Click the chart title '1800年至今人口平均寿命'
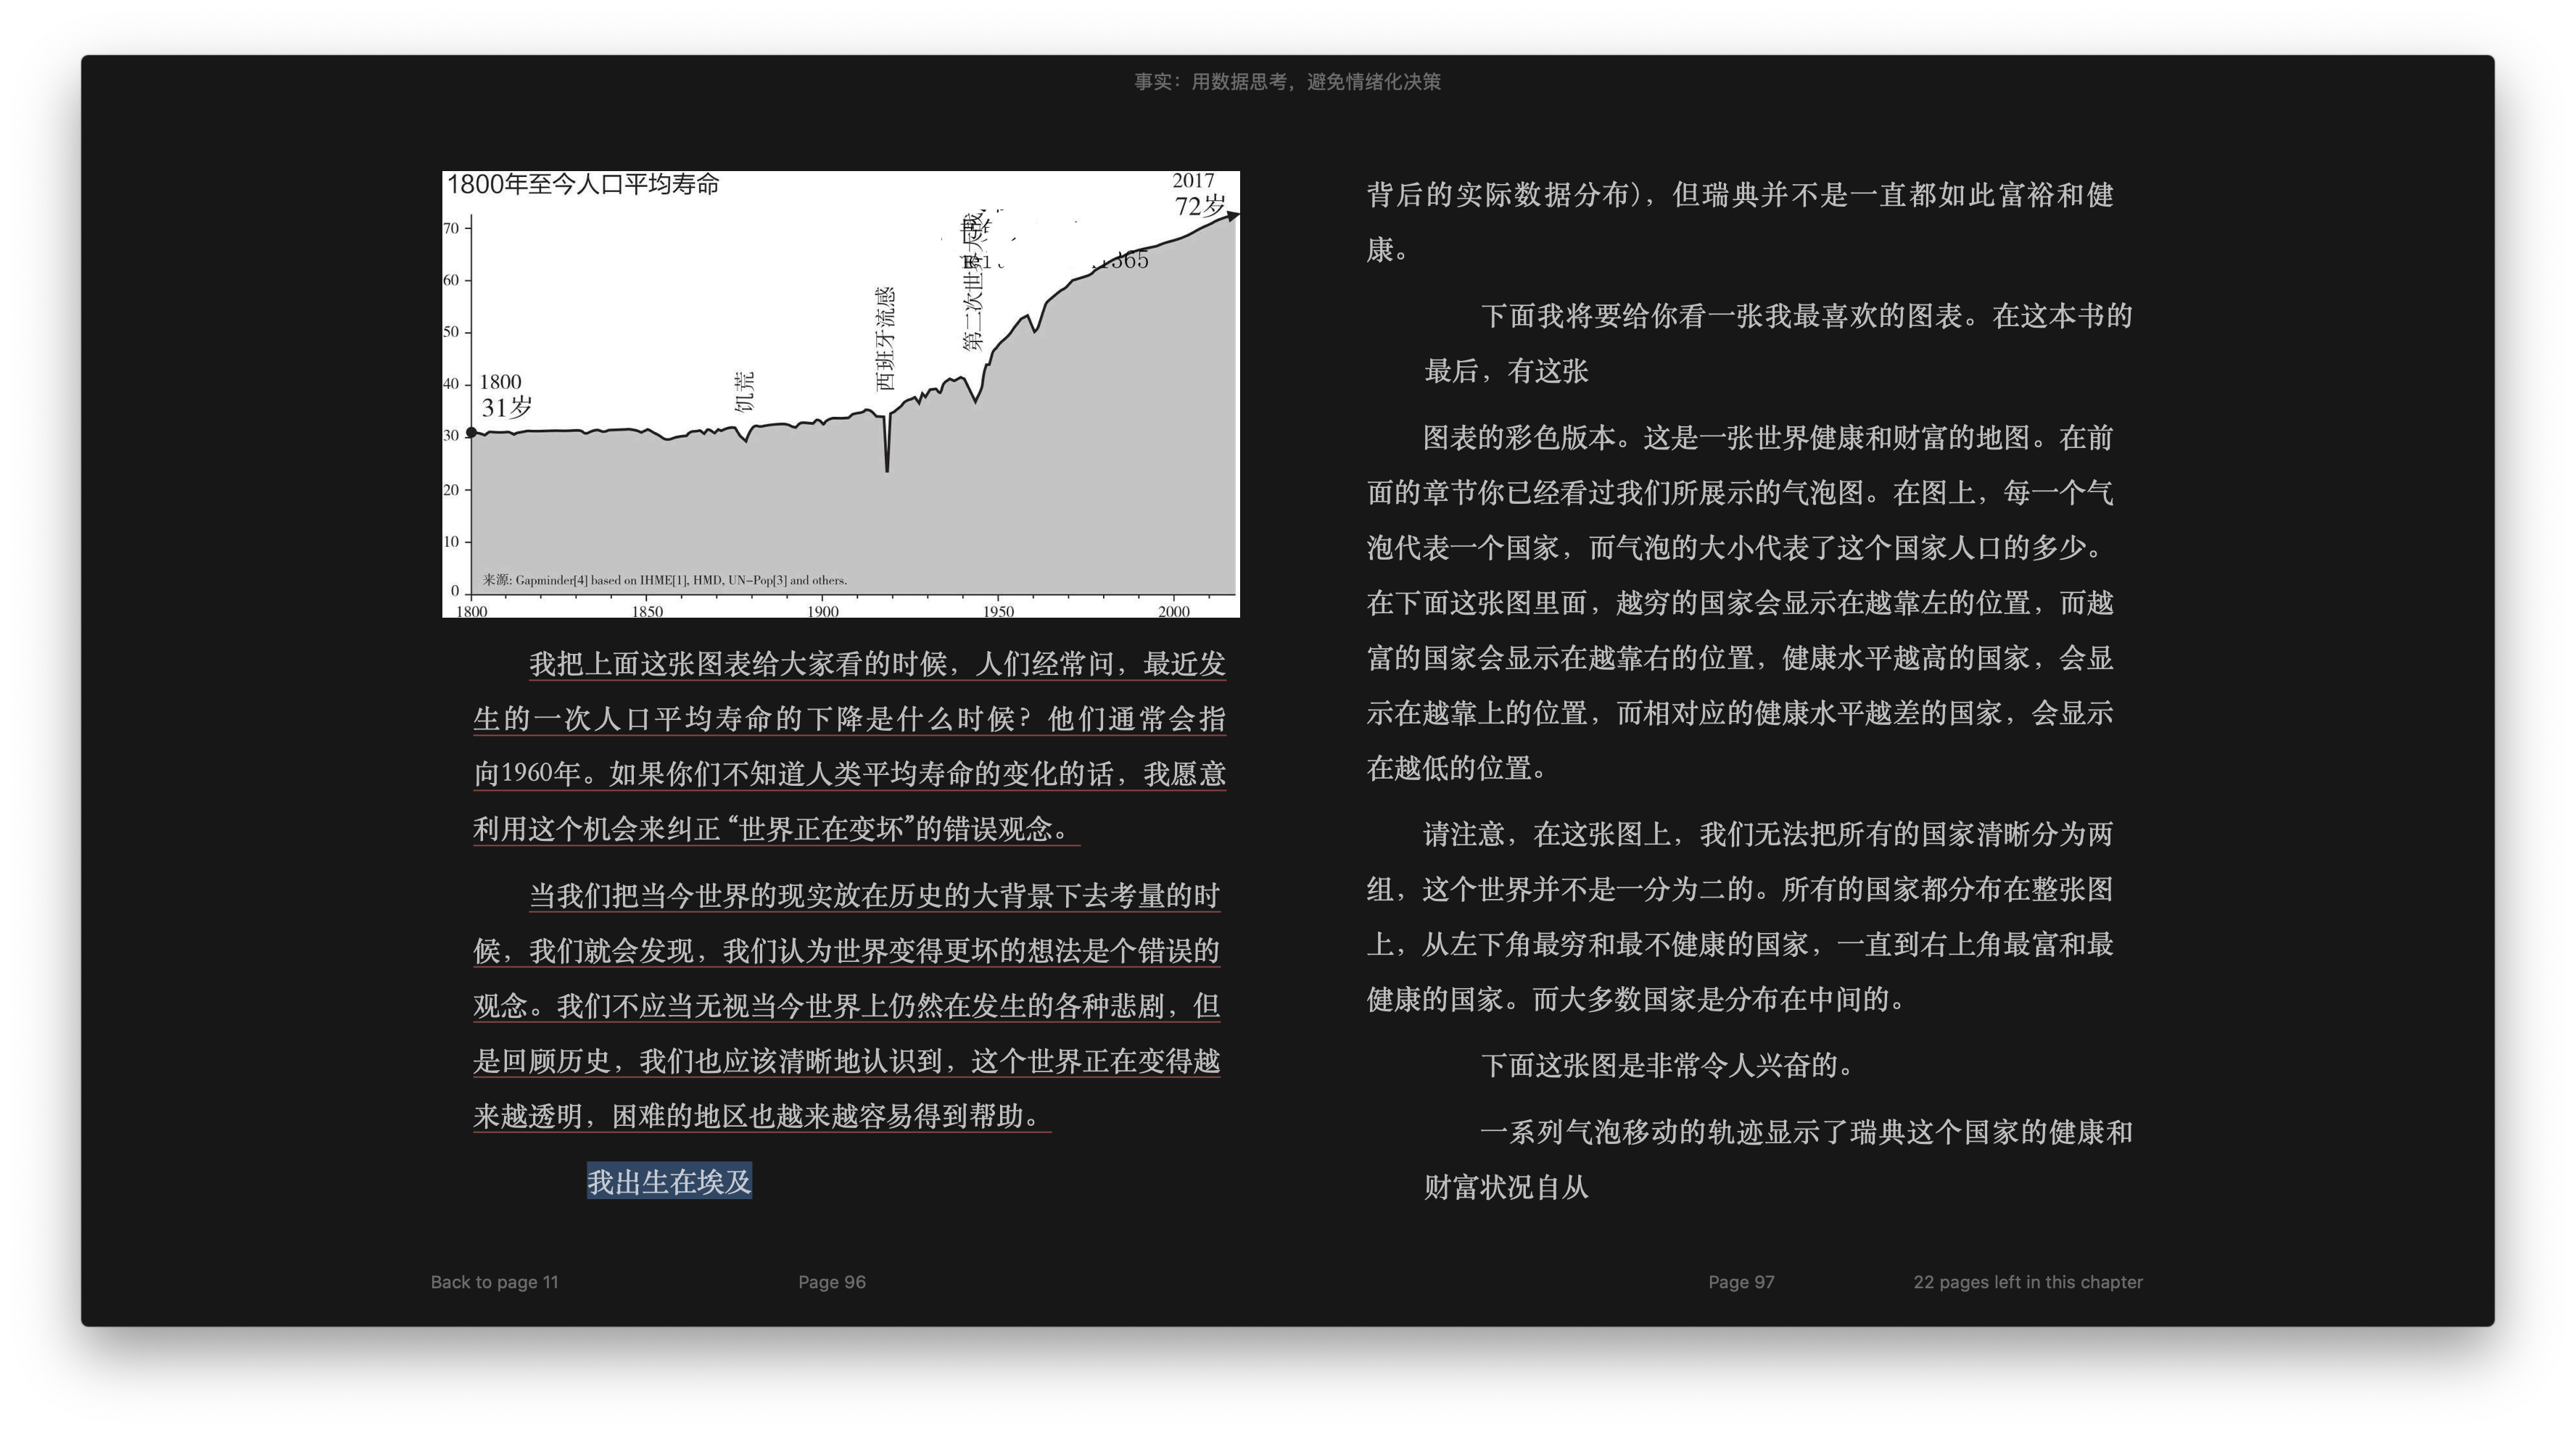Image resolution: width=2576 pixels, height=1434 pixels. (x=583, y=184)
